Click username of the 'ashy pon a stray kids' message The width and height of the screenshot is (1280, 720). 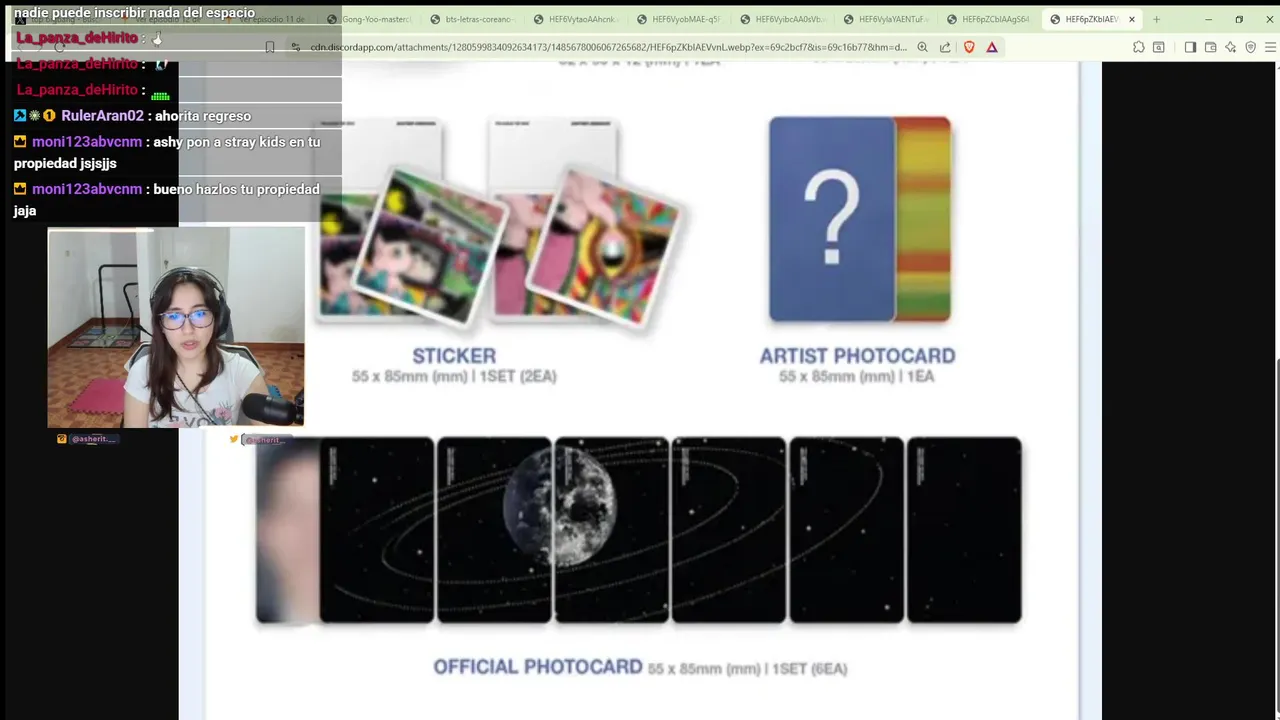87,142
